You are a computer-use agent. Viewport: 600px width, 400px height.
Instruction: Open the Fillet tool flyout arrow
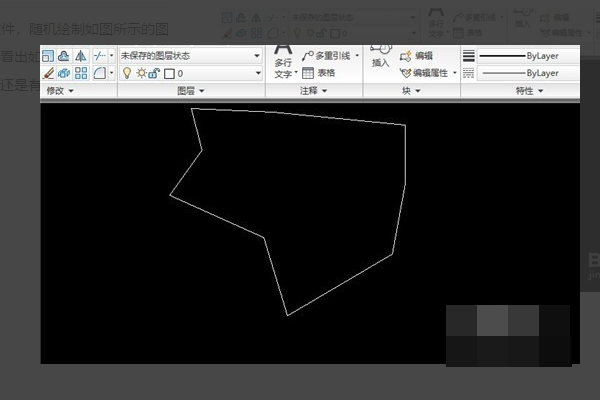(x=112, y=73)
